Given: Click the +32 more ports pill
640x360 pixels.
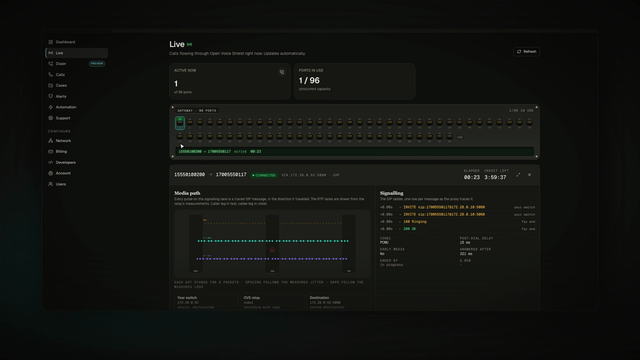Looking at the screenshot, I should [460, 137].
